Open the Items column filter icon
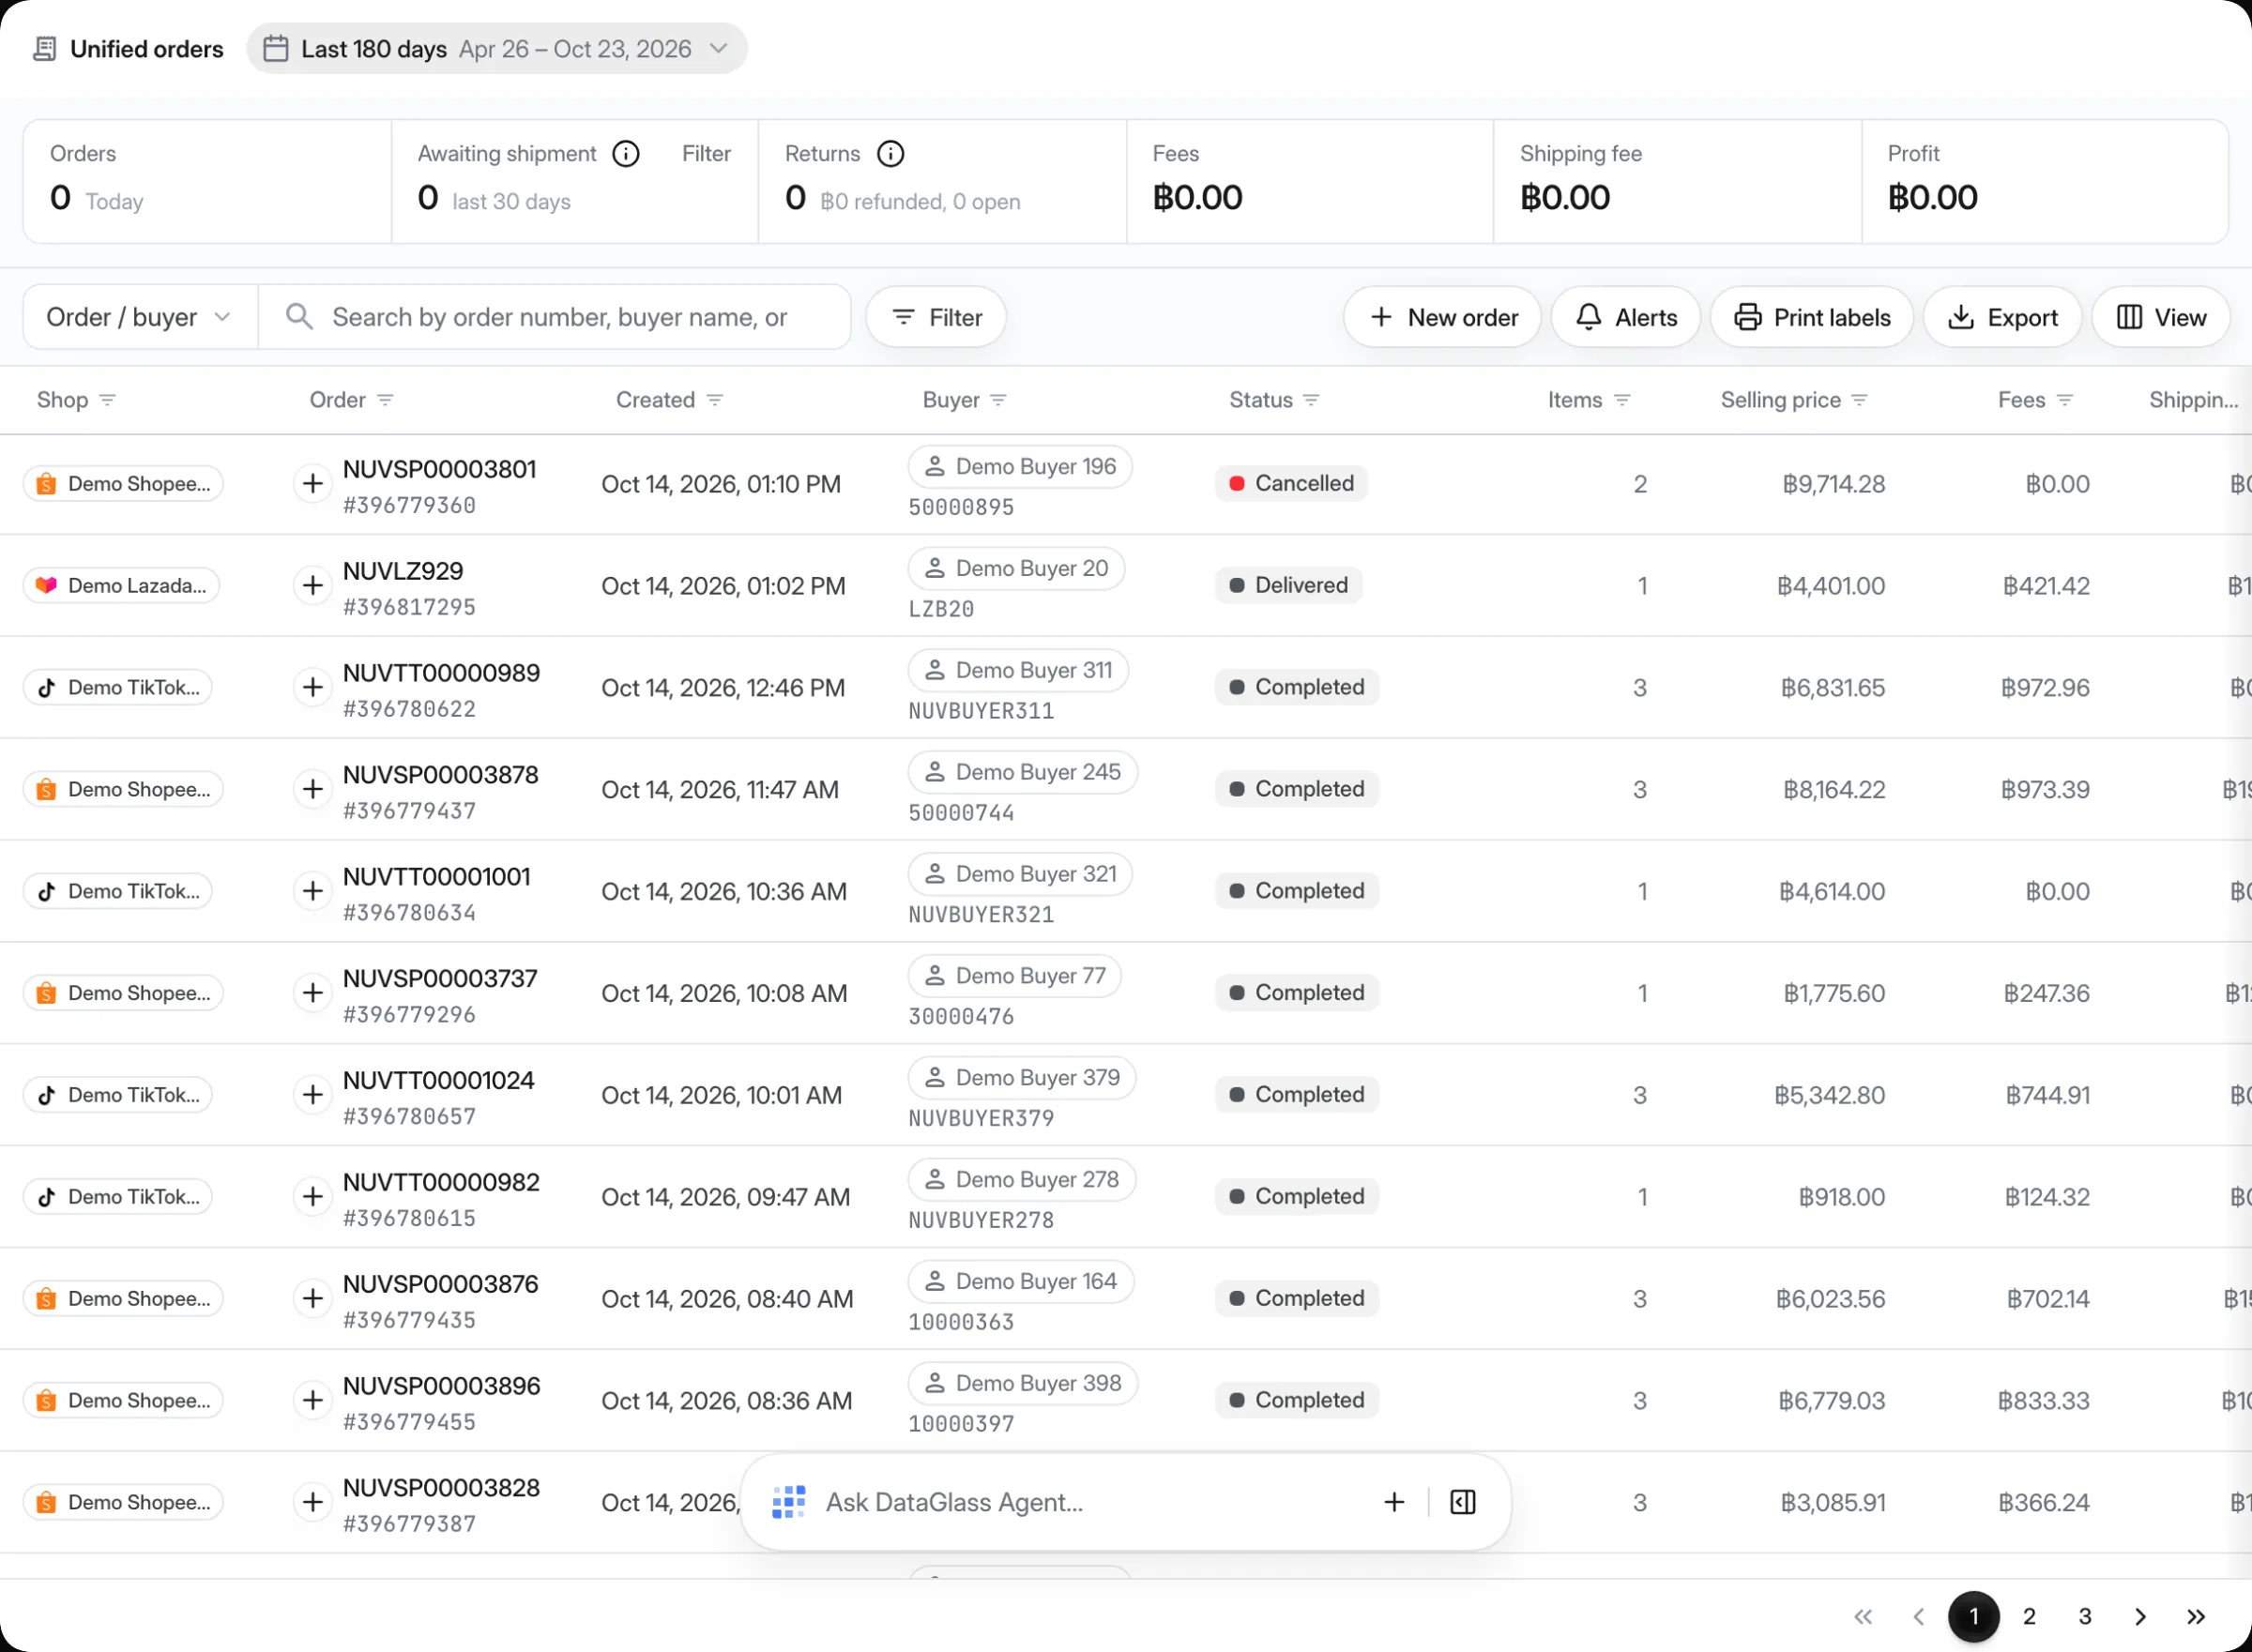2252x1652 pixels. pyautogui.click(x=1622, y=400)
